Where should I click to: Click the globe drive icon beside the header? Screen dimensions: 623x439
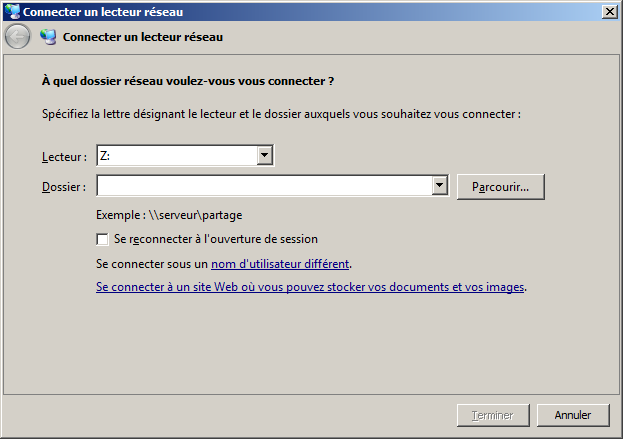(48, 37)
